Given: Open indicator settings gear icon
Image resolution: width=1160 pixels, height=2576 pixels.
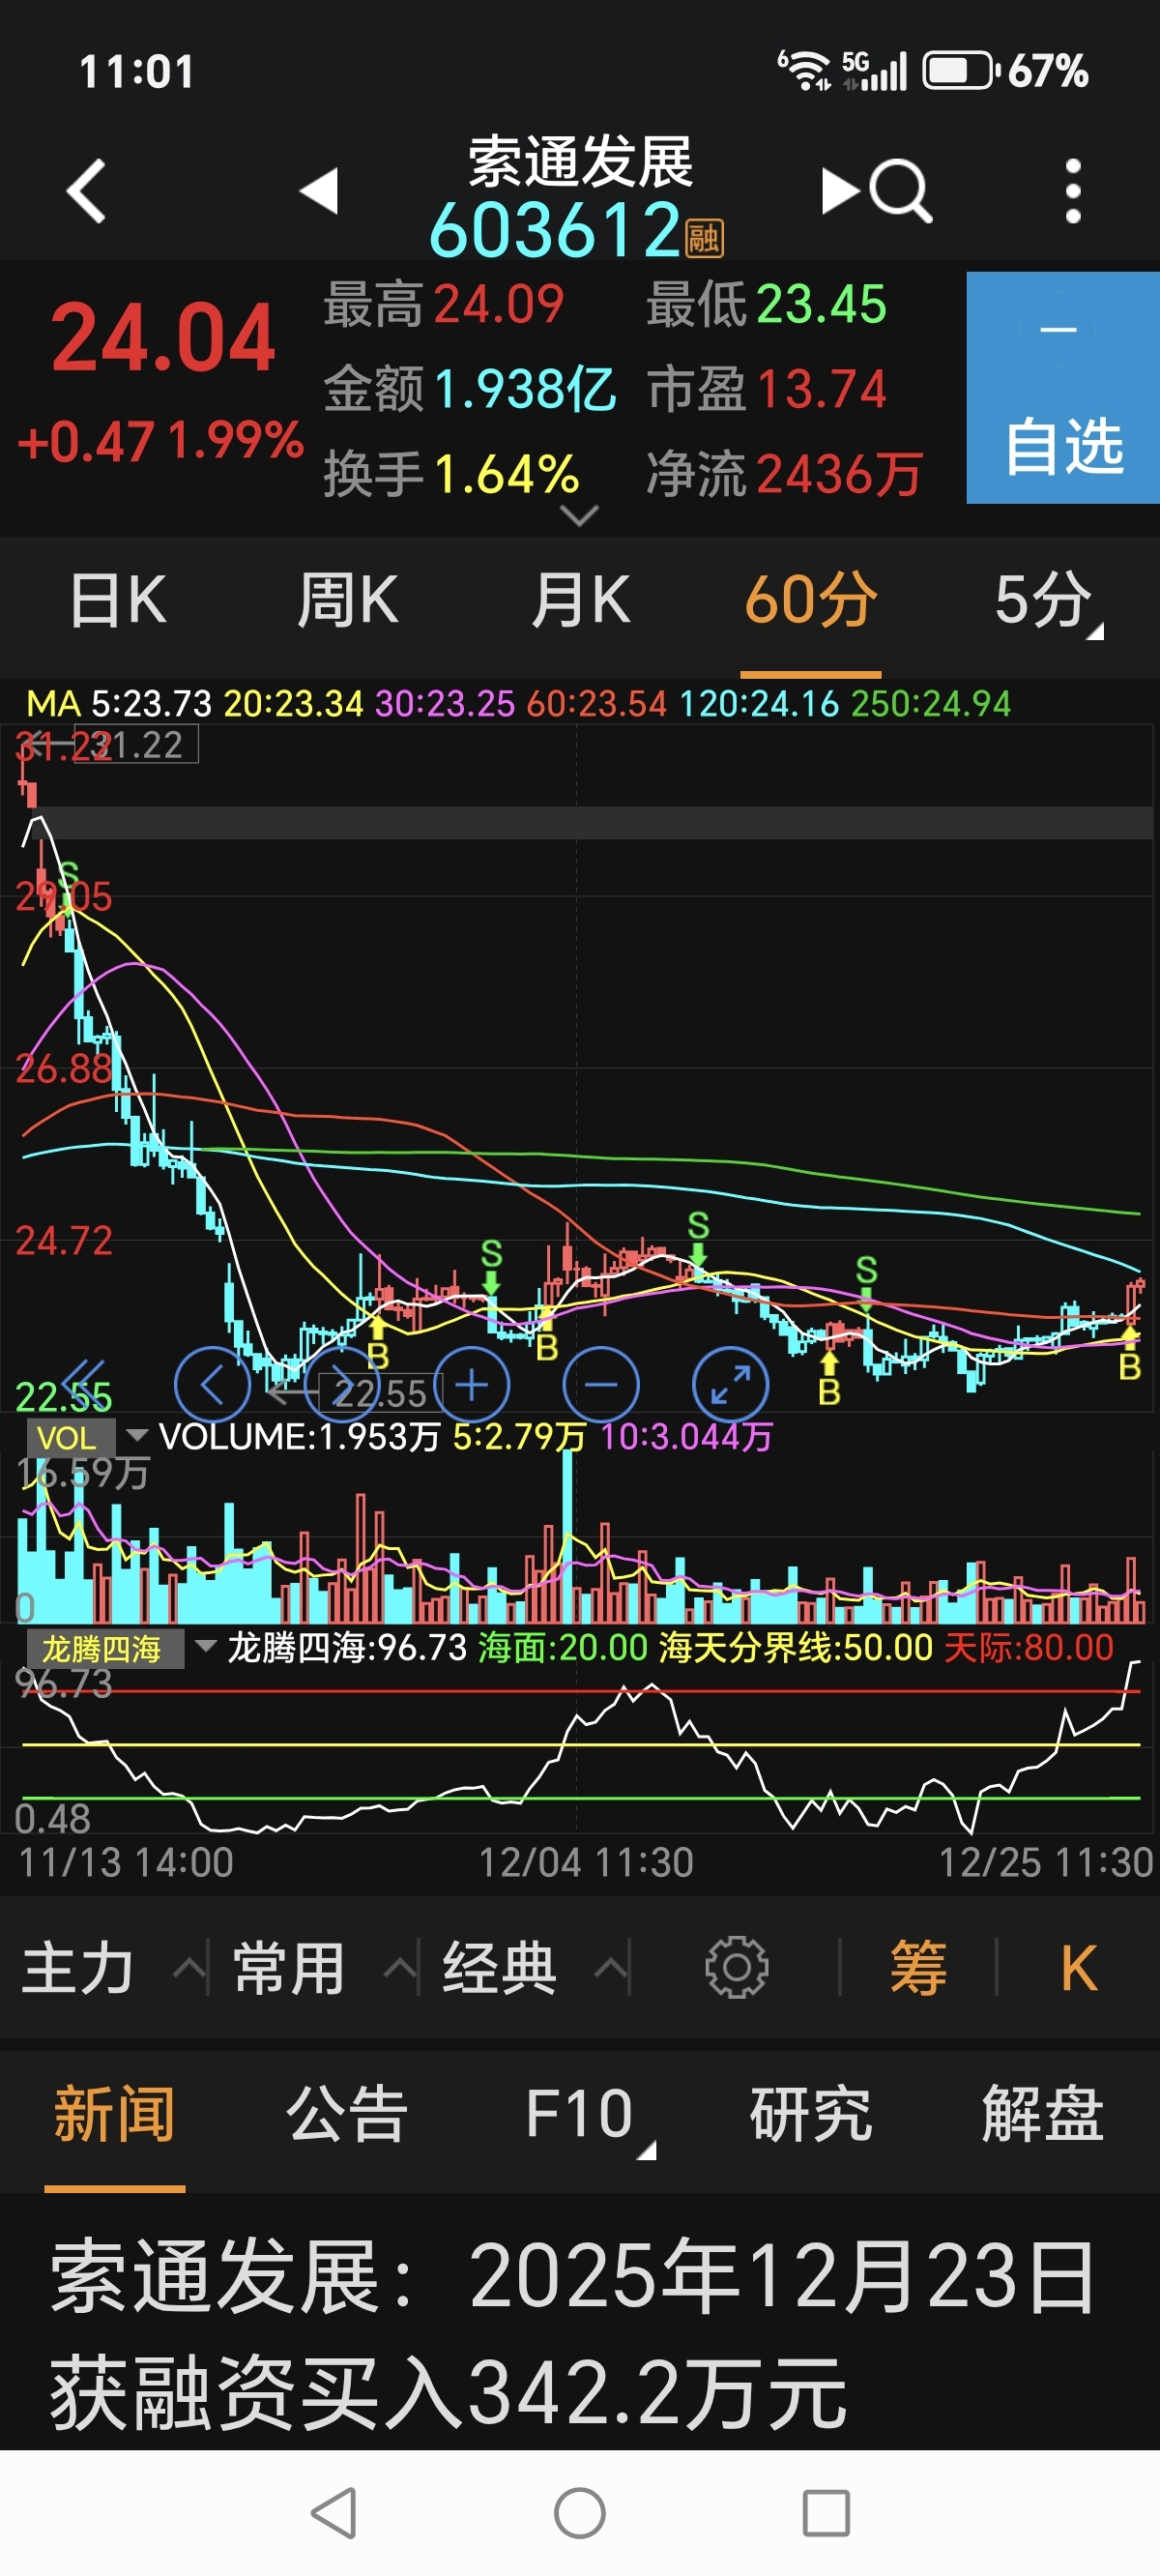Looking at the screenshot, I should point(736,1967).
